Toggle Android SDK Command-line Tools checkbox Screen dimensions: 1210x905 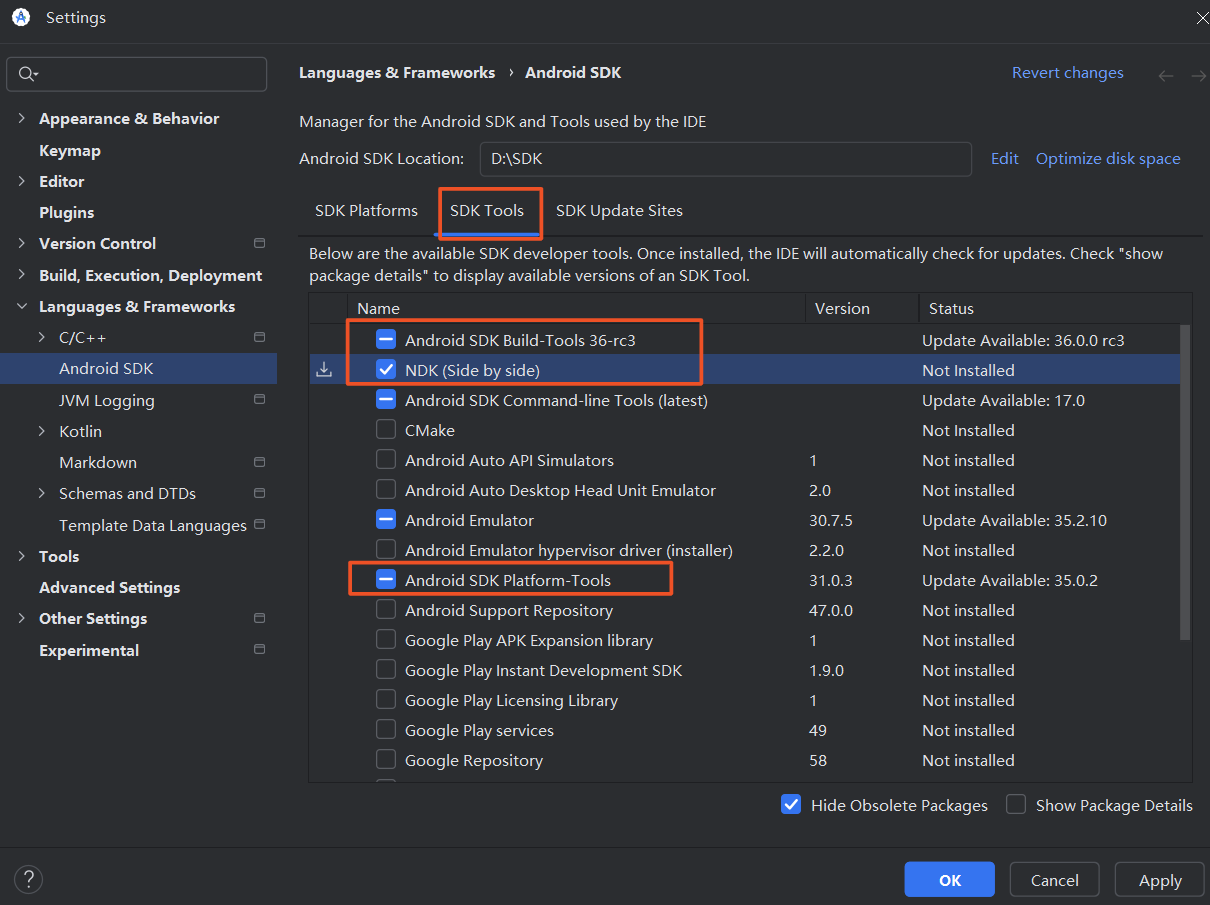386,400
